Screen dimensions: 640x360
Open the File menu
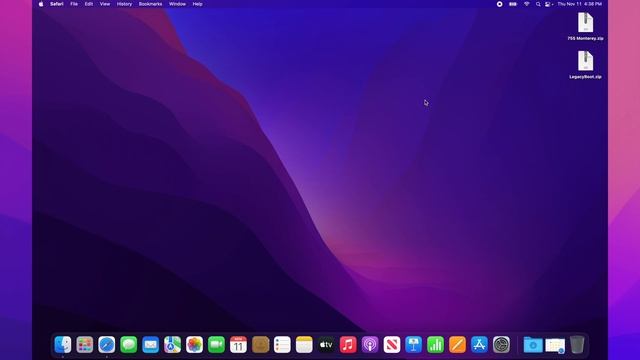74,4
